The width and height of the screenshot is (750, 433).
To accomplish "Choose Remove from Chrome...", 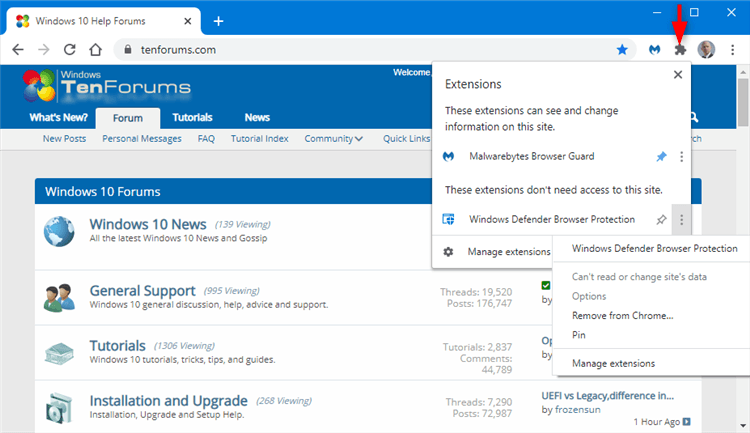I will coord(622,316).
